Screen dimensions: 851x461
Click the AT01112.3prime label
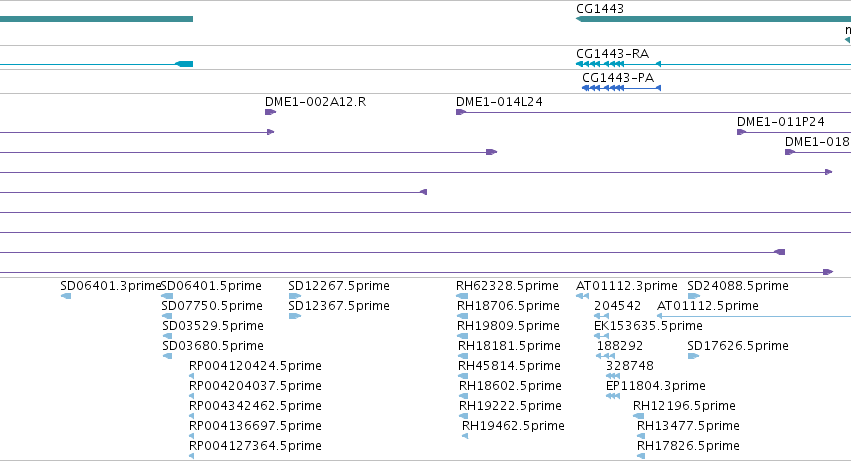coord(626,286)
